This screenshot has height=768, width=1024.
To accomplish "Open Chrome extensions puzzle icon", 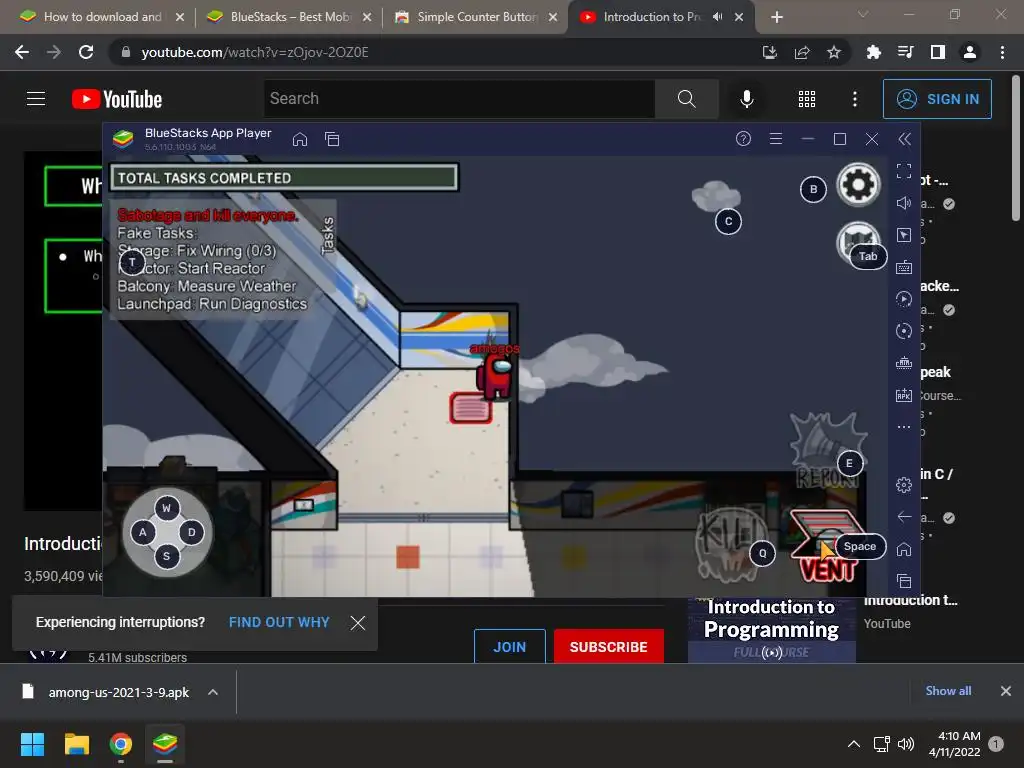I will click(x=874, y=52).
